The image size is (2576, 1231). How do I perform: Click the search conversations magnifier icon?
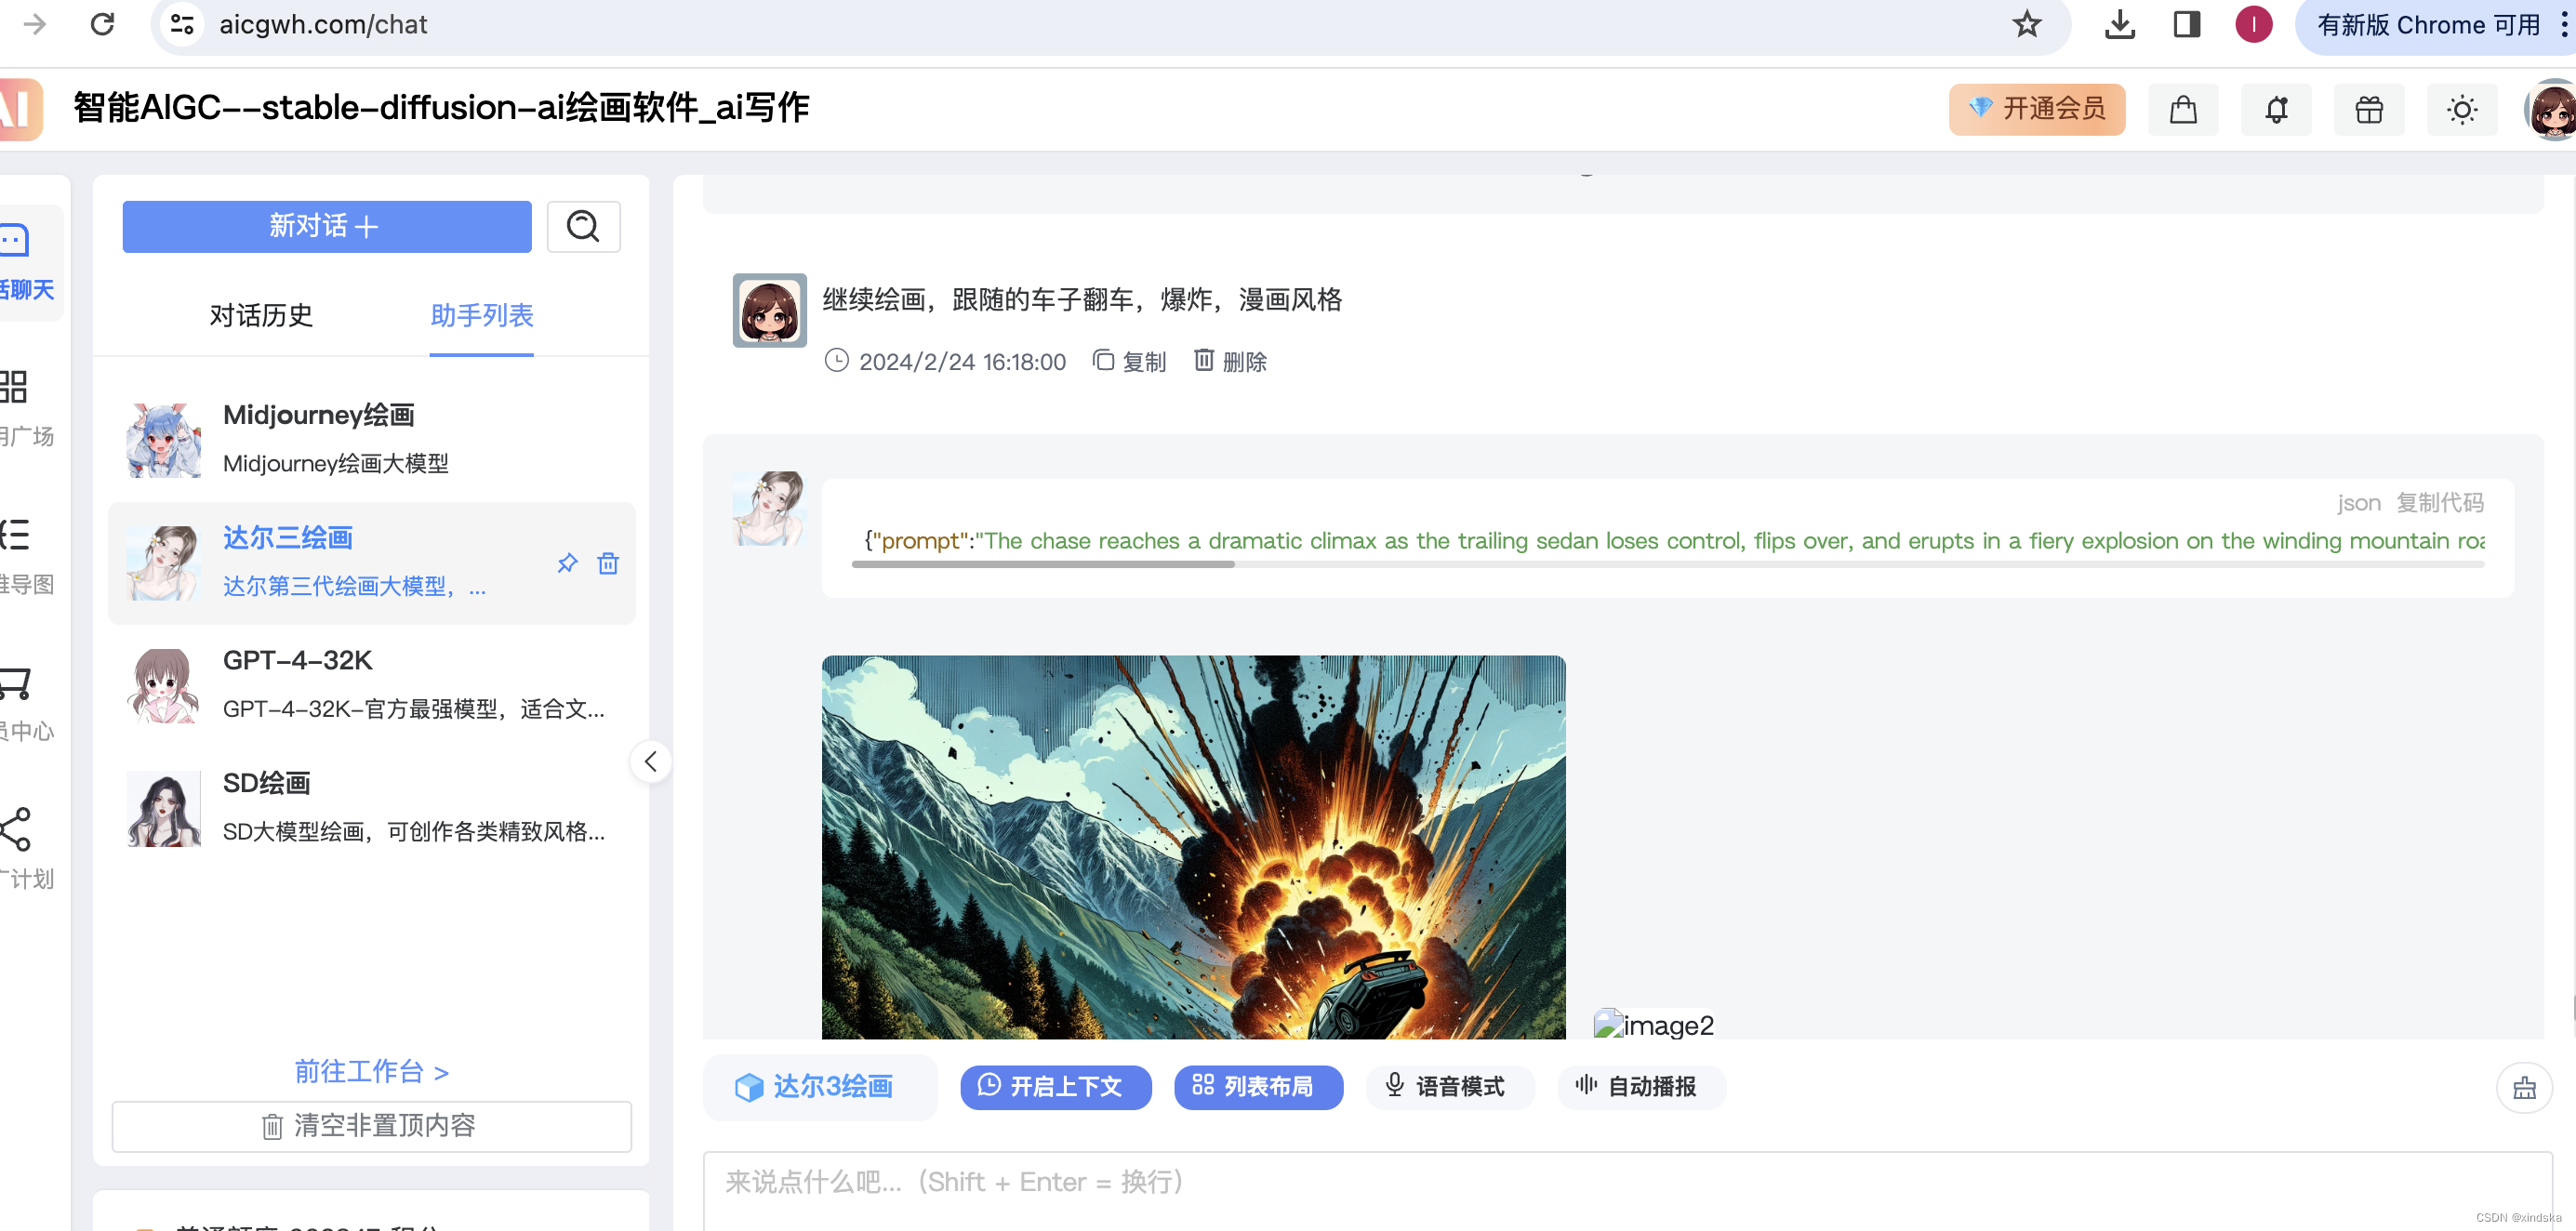point(583,226)
